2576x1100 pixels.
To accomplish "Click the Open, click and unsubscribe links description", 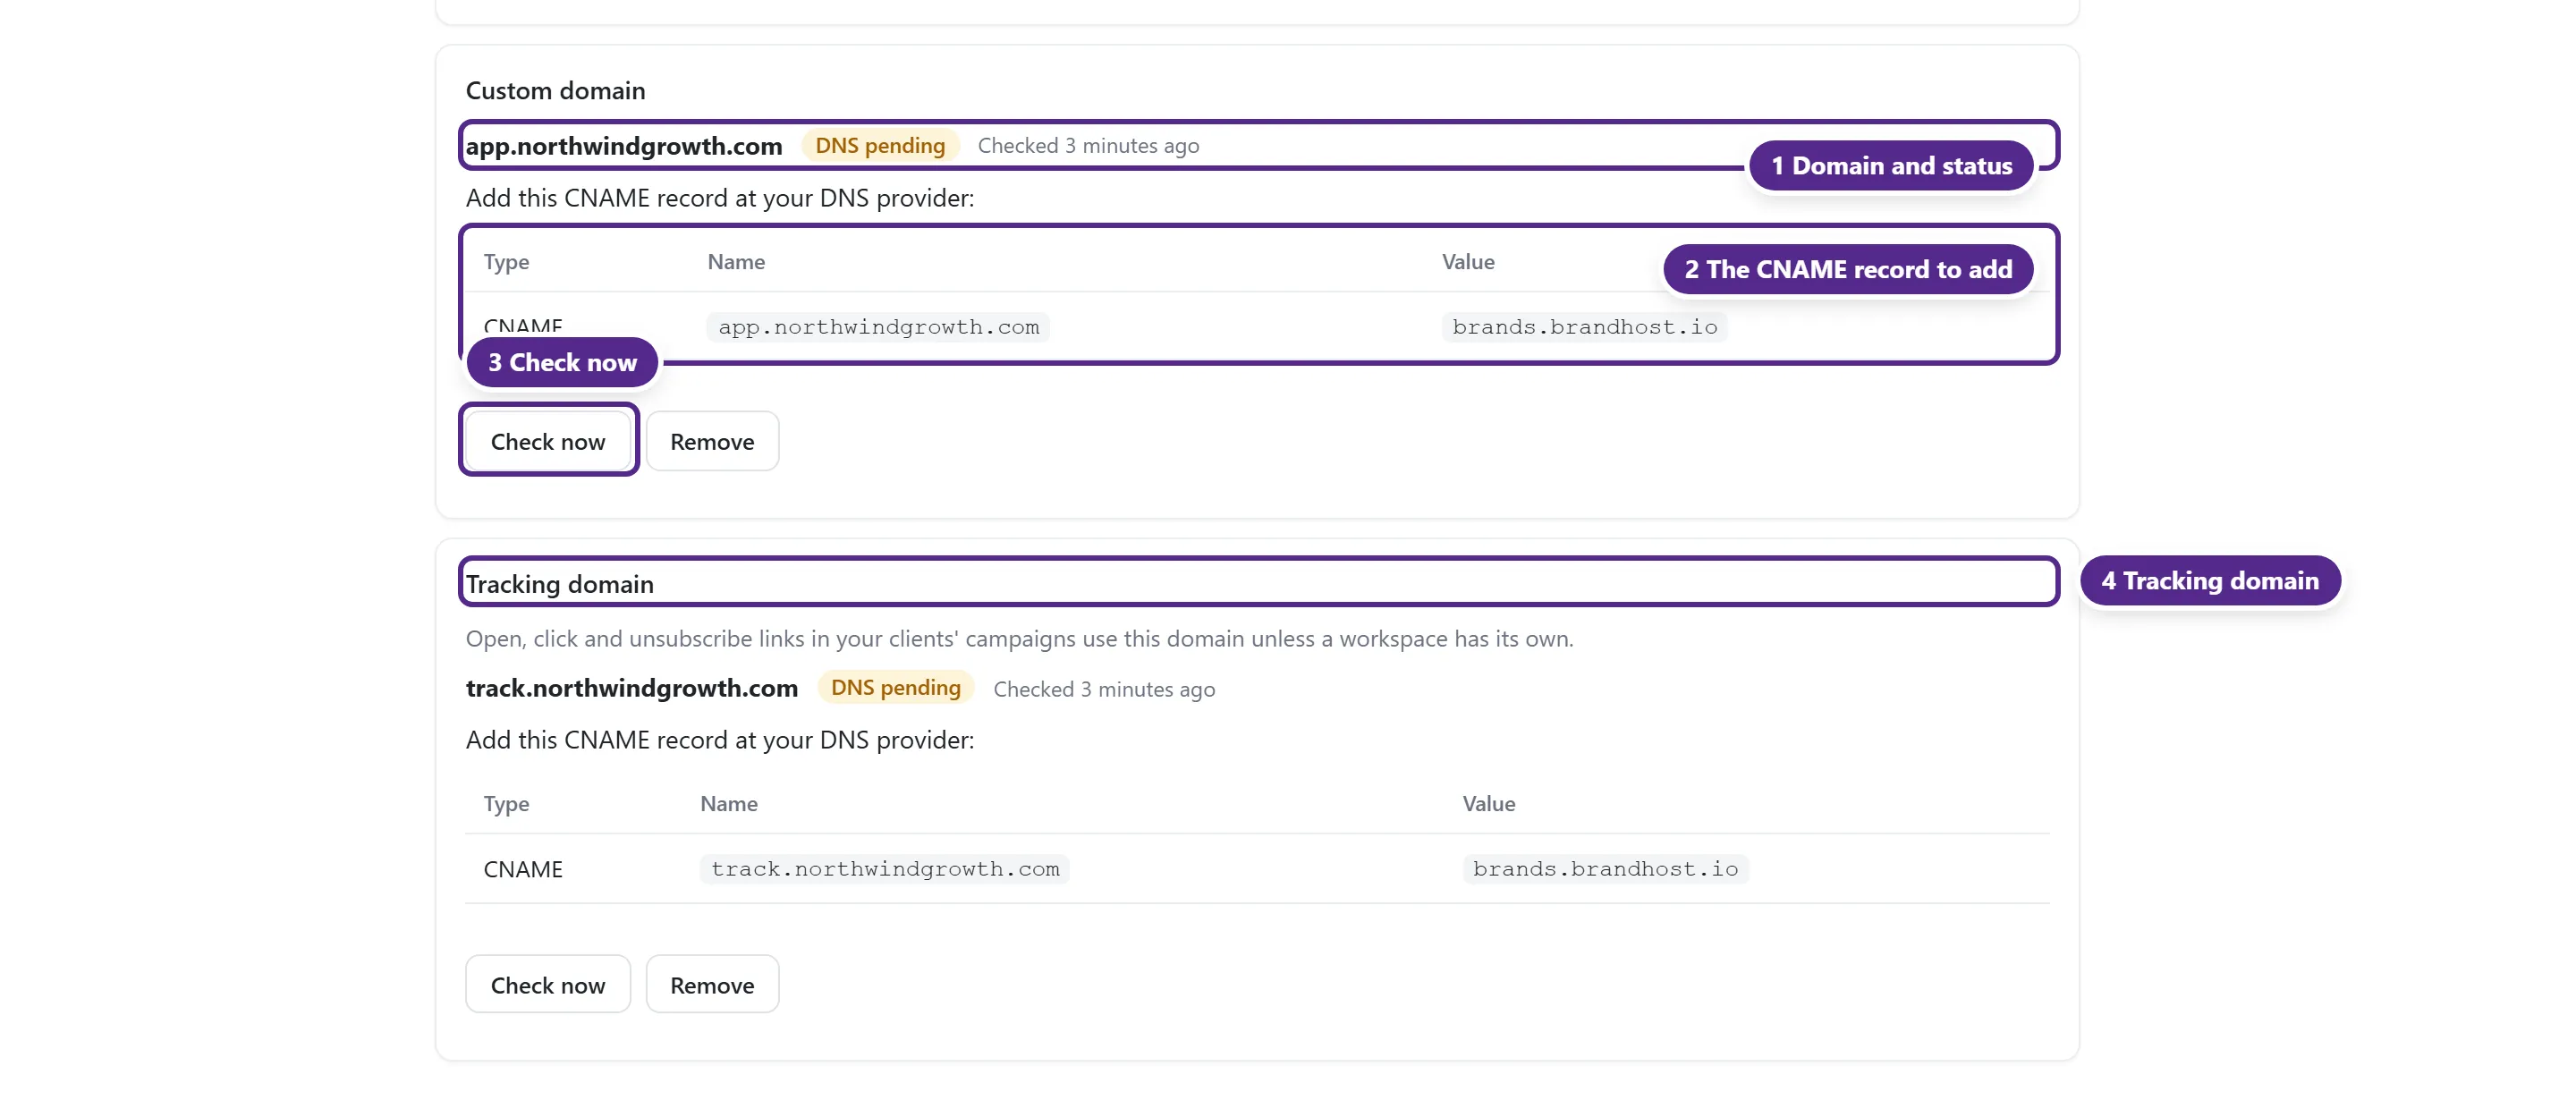I will pyautogui.click(x=1019, y=638).
